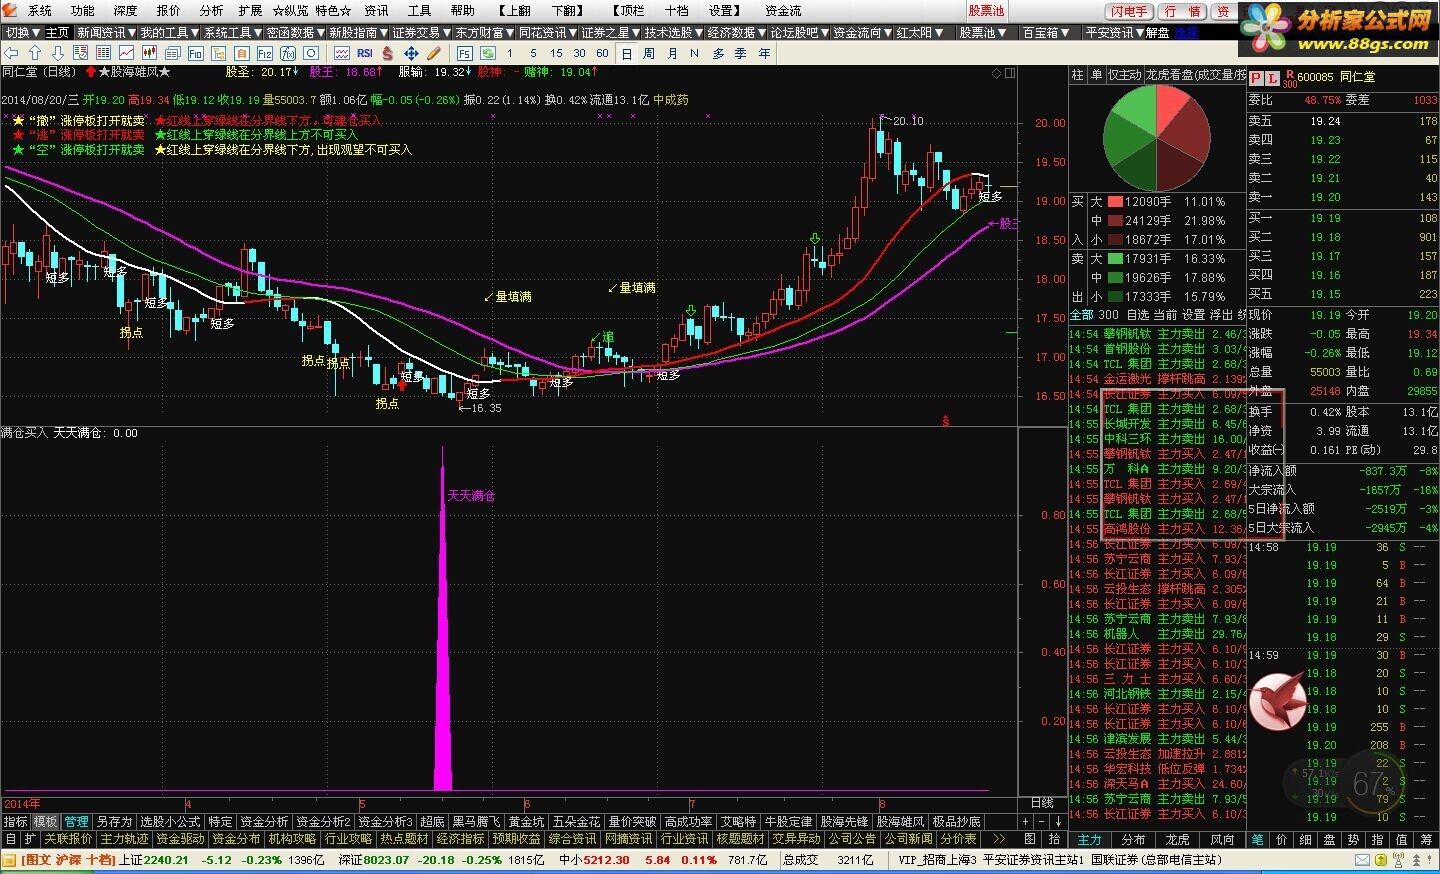Click the circle O toolbar icon
The height and width of the screenshot is (874, 1440).
coord(310,53)
